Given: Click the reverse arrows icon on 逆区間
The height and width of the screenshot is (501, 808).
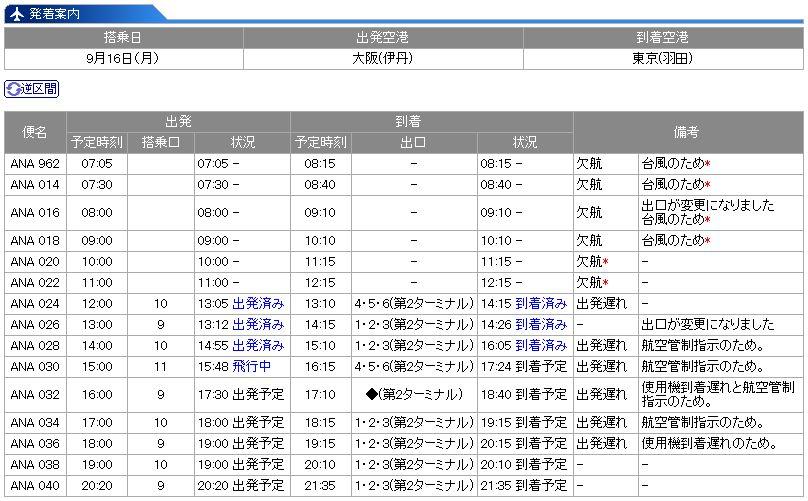Looking at the screenshot, I should (14, 89).
